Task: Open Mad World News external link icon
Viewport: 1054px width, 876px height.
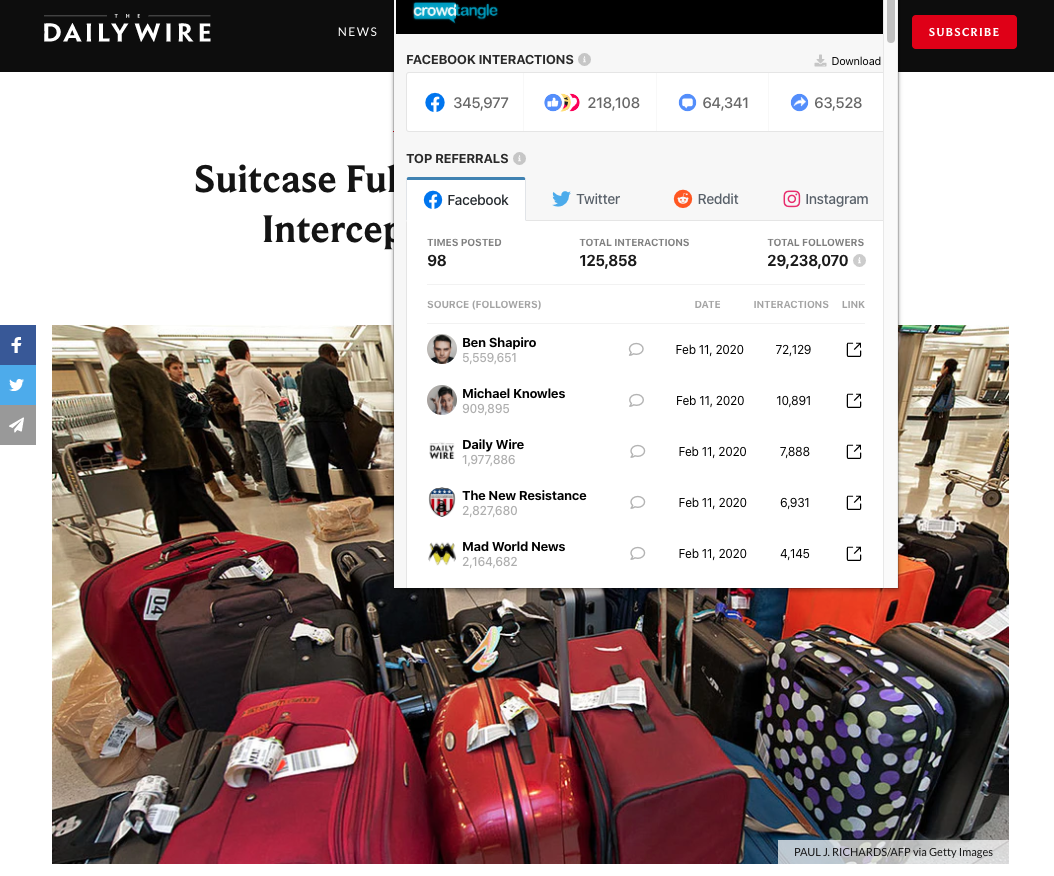Action: [x=854, y=554]
